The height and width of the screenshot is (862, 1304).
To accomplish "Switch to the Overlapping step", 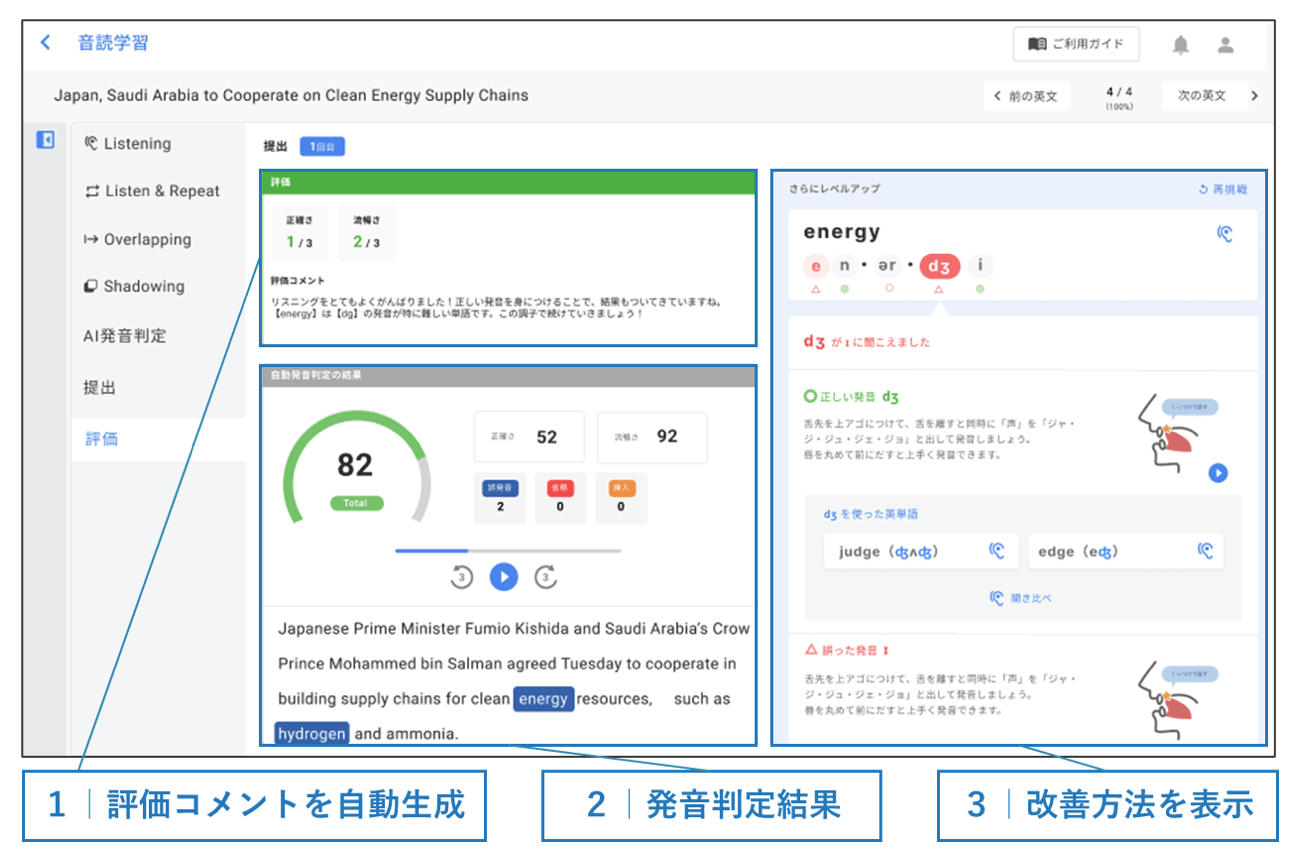I will (x=146, y=240).
